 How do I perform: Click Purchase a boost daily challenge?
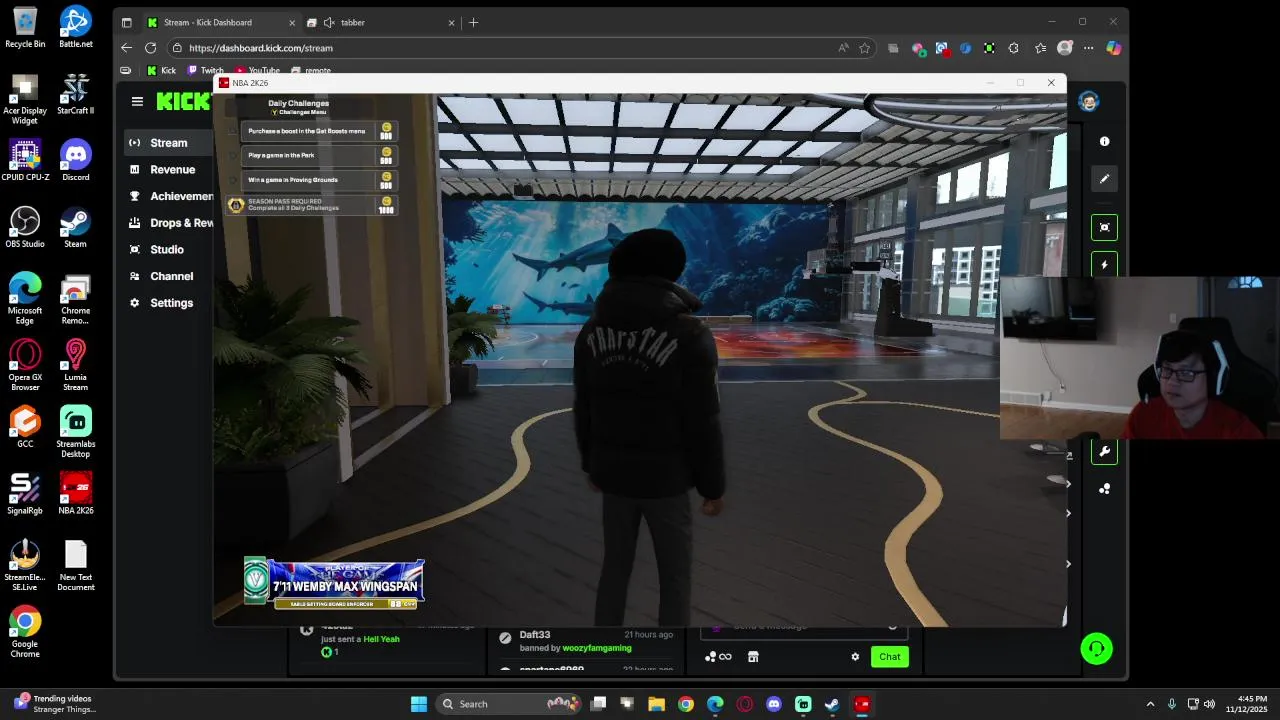click(320, 131)
